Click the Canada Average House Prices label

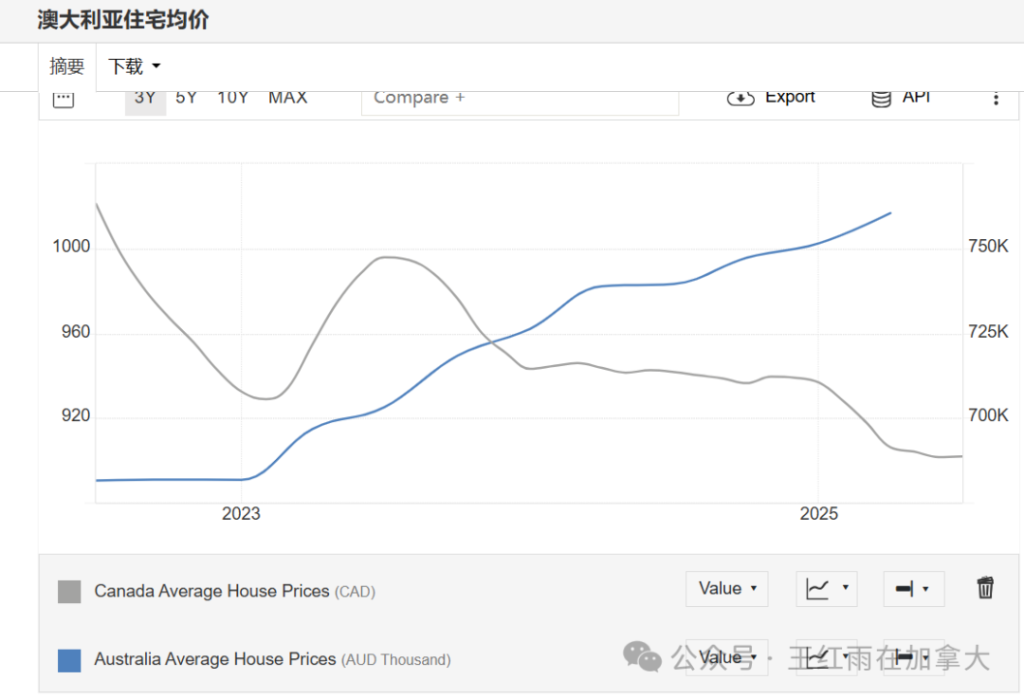pyautogui.click(x=212, y=591)
